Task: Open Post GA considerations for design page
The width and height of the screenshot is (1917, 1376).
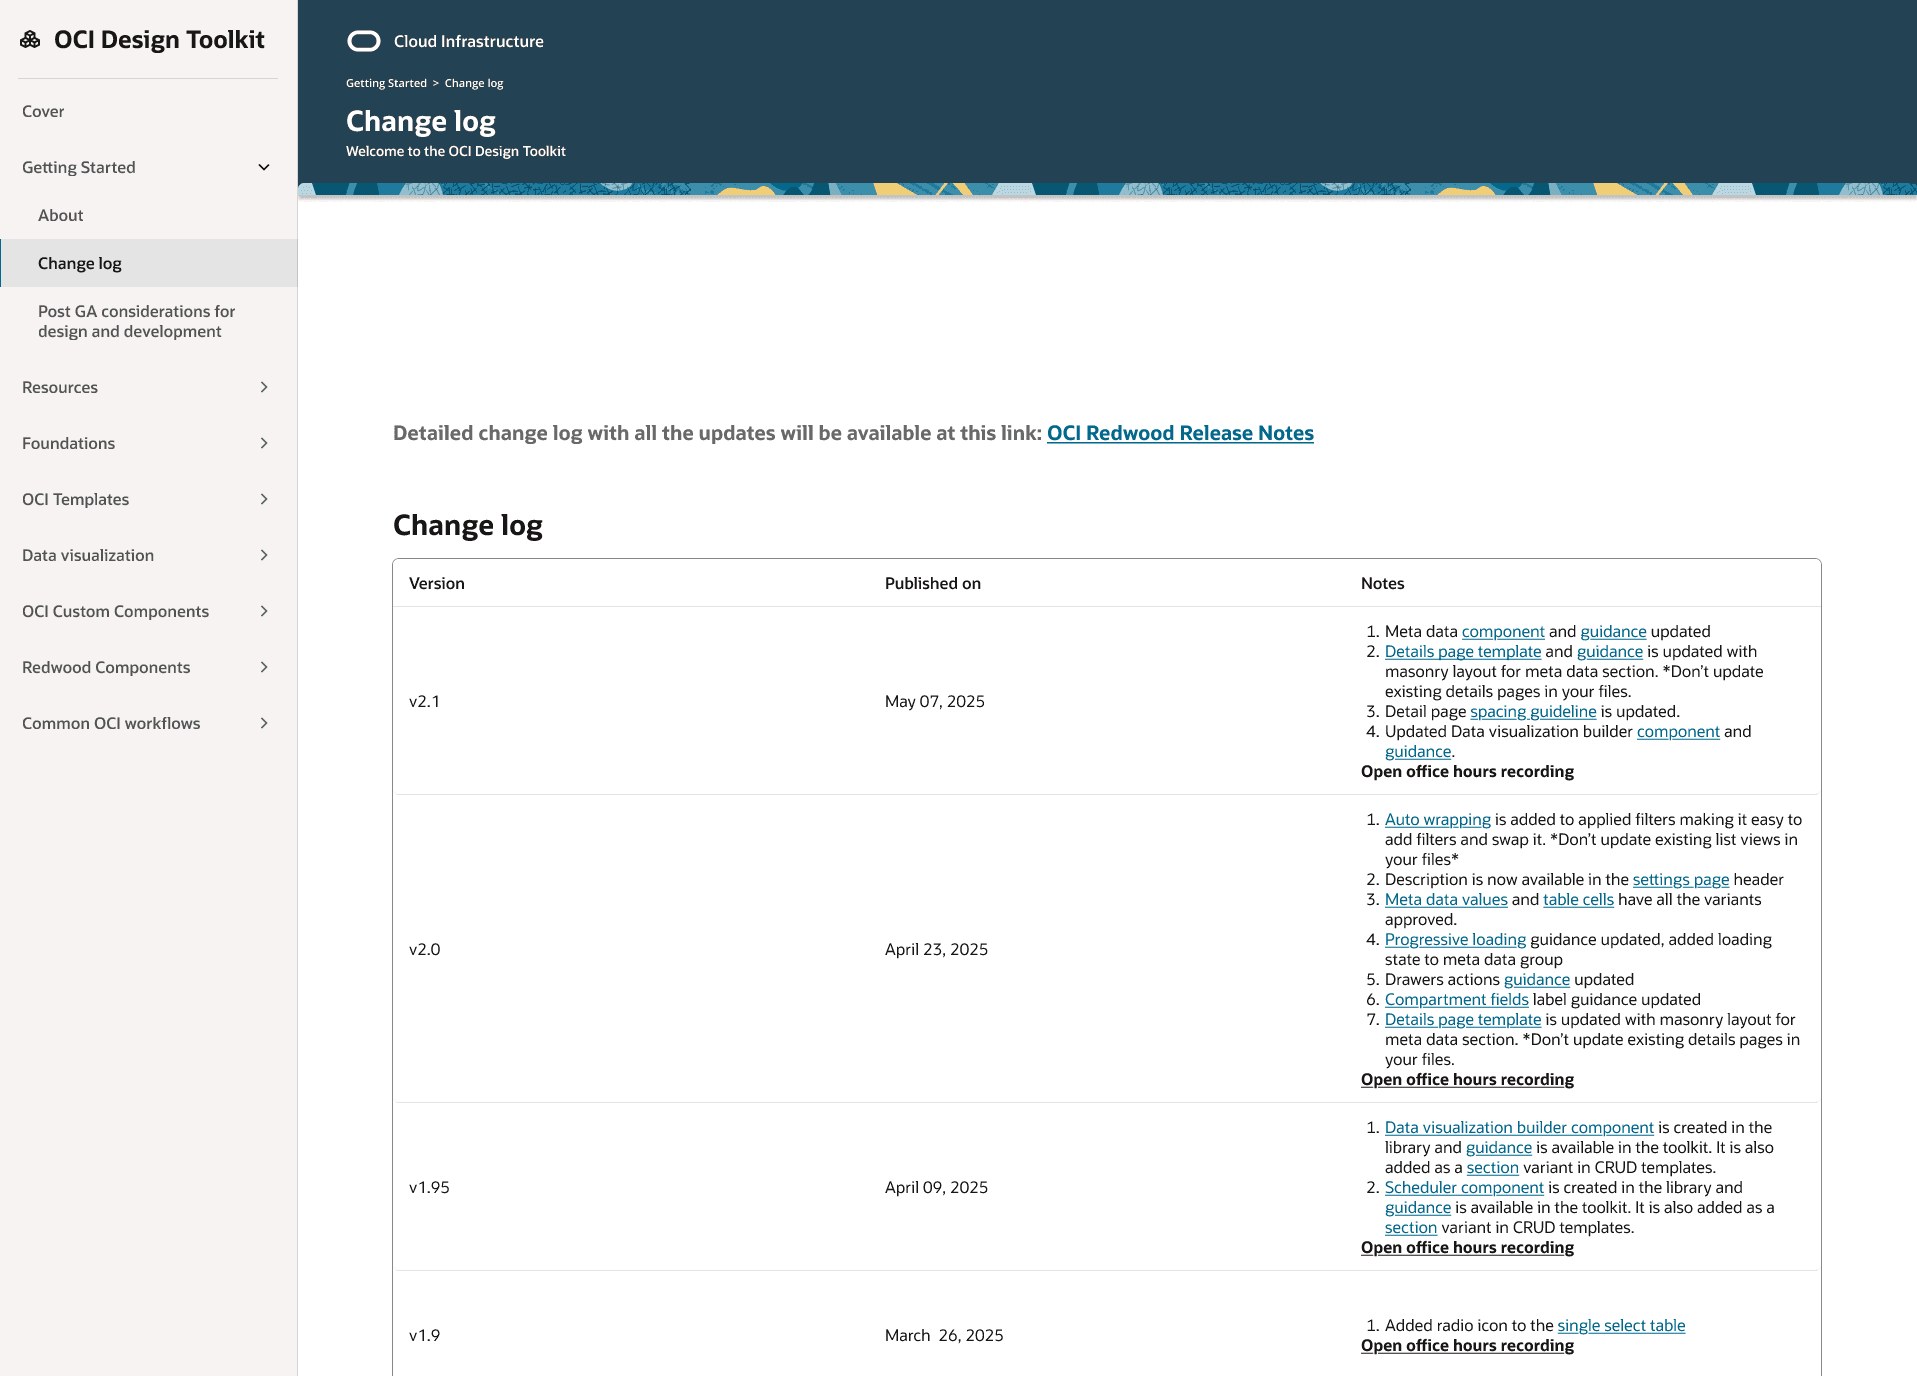Action: 137,321
